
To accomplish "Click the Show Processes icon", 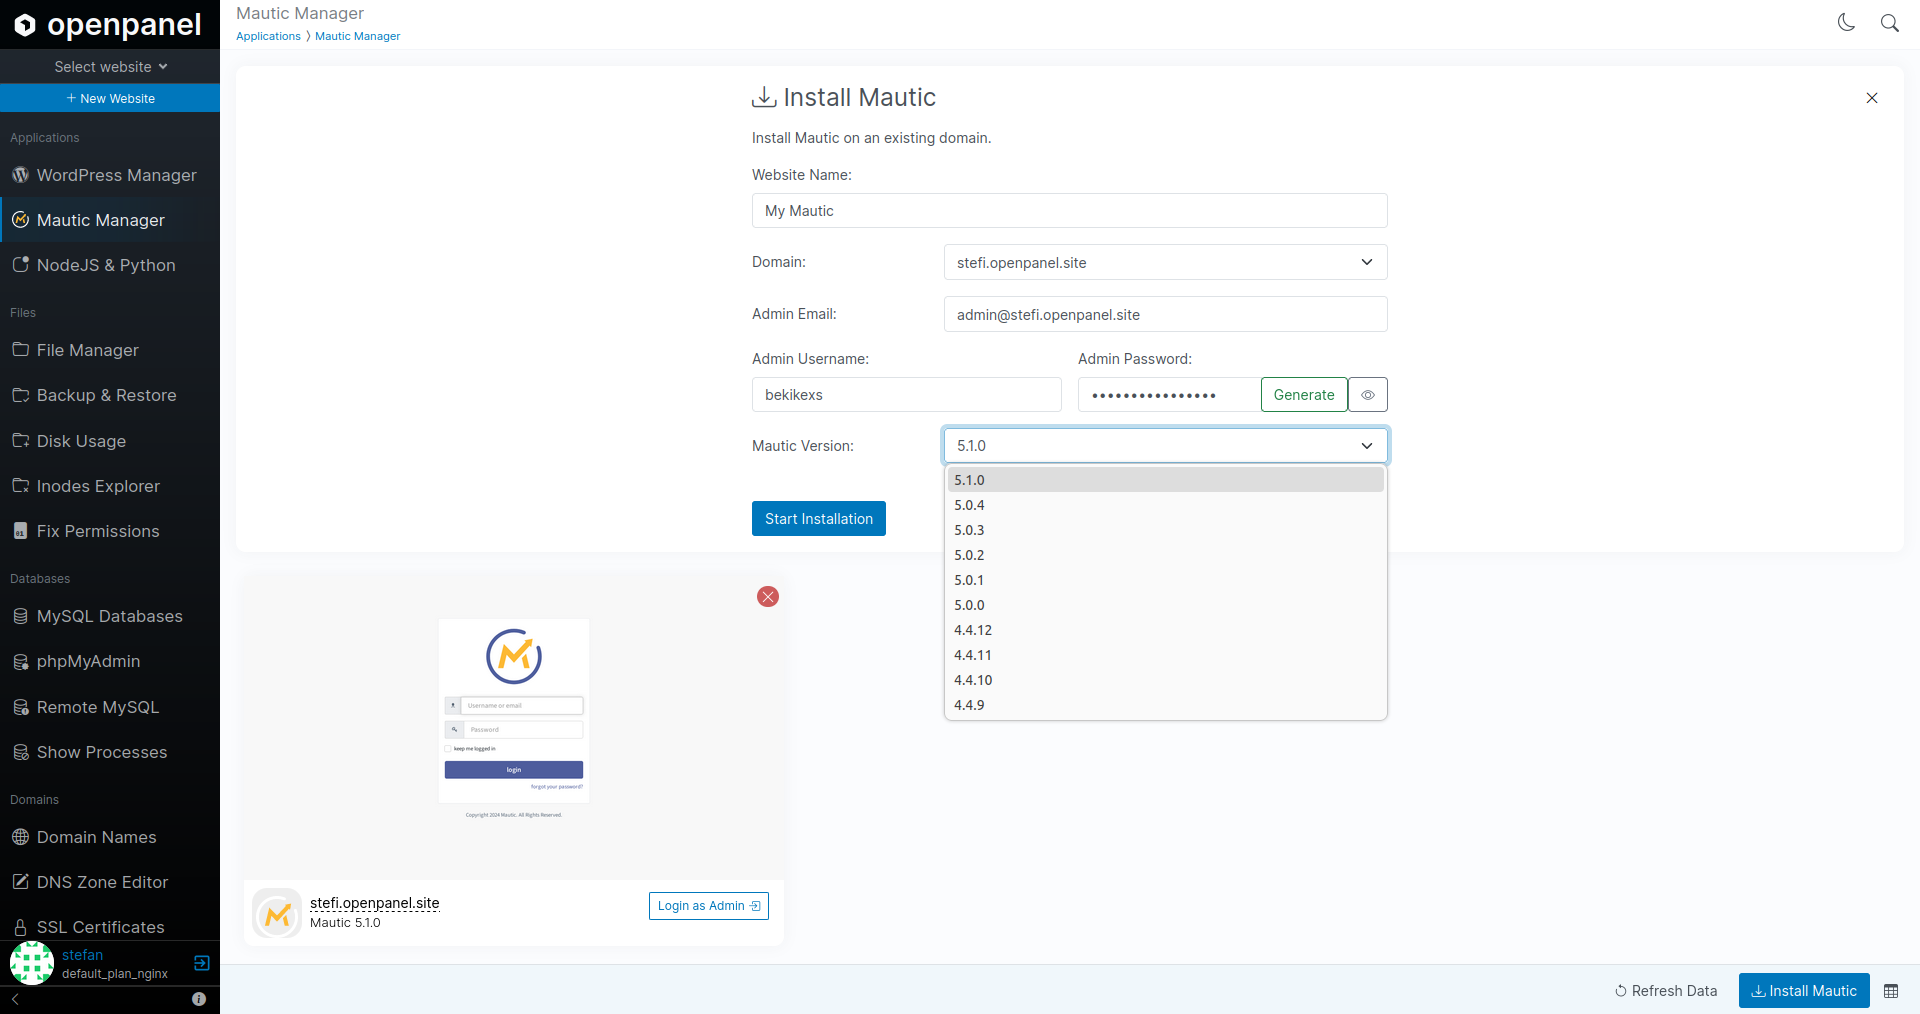I will click(x=20, y=752).
